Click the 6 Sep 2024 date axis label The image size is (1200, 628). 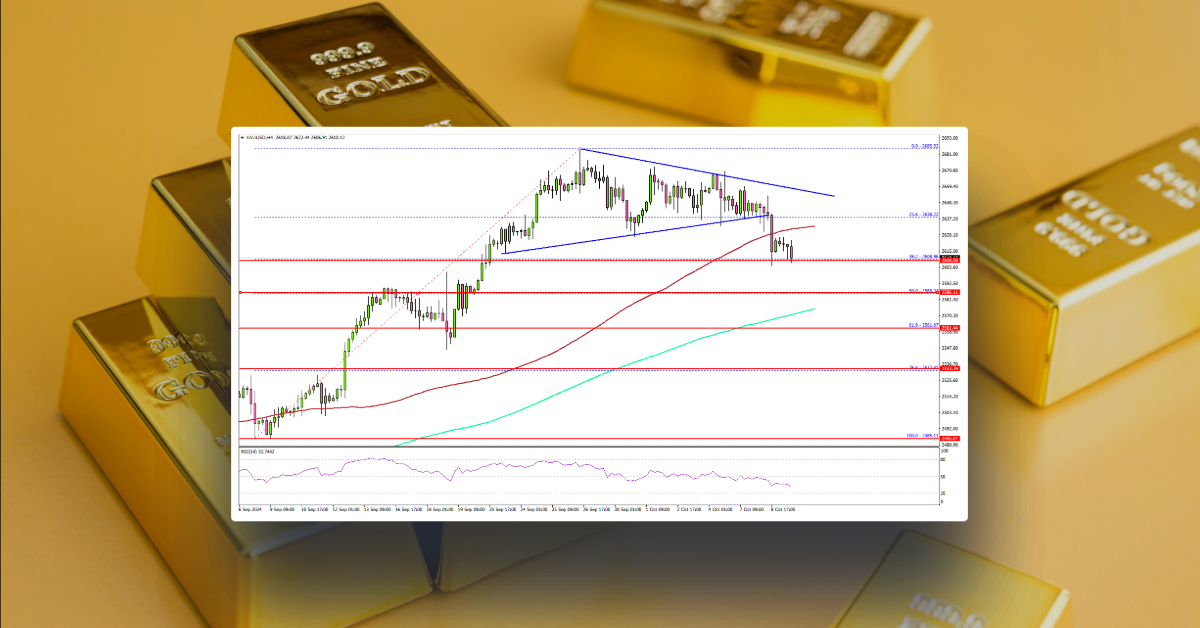(250, 508)
